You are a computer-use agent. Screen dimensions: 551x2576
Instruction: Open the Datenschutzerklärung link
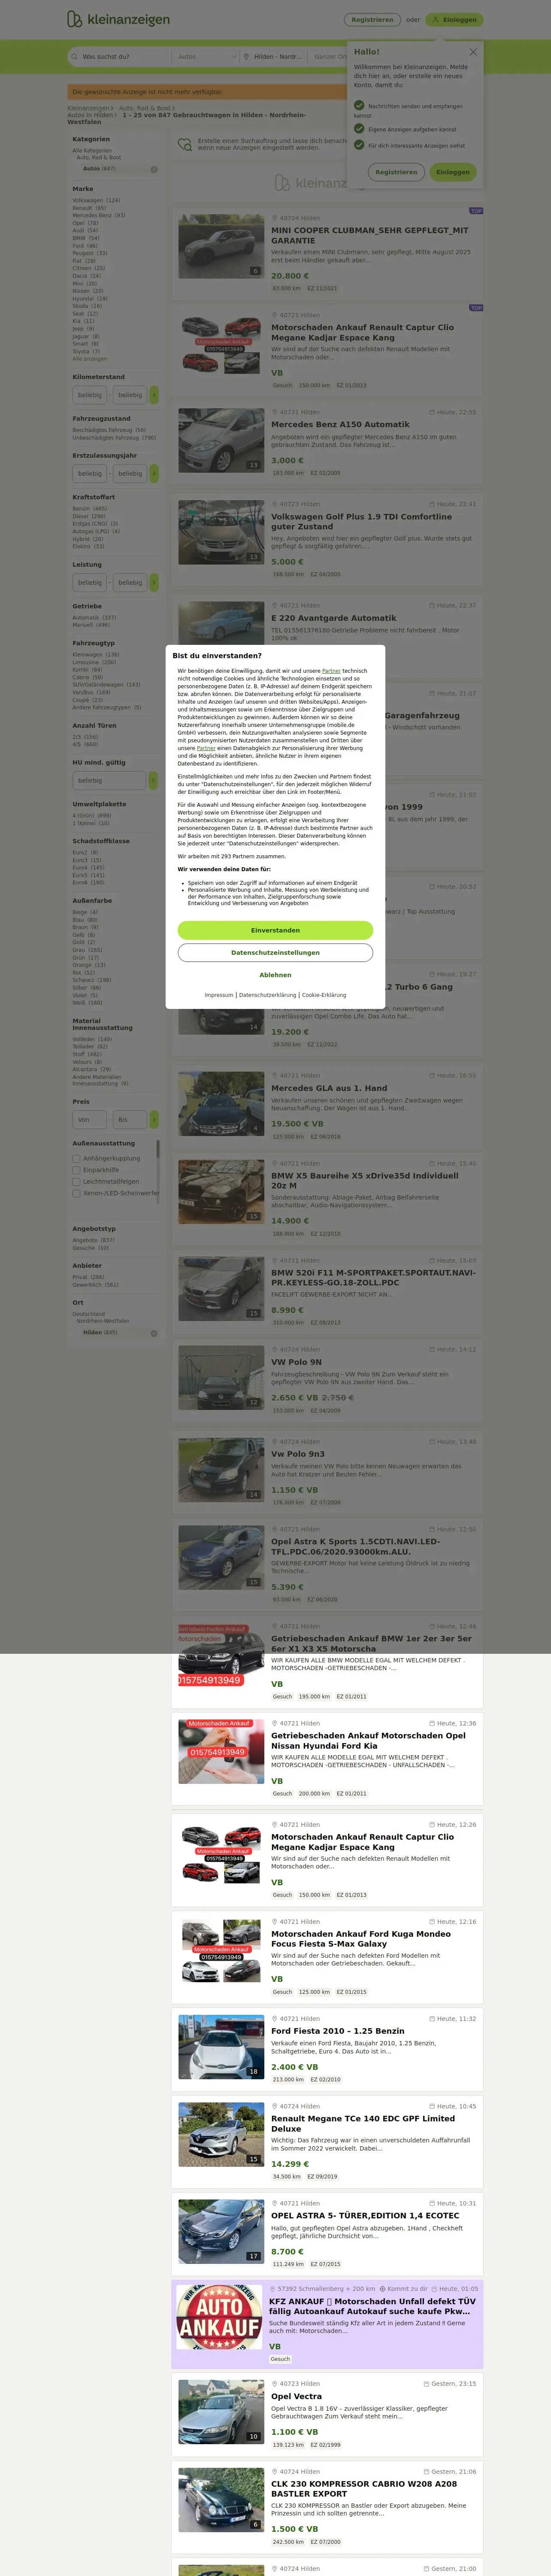tap(267, 995)
